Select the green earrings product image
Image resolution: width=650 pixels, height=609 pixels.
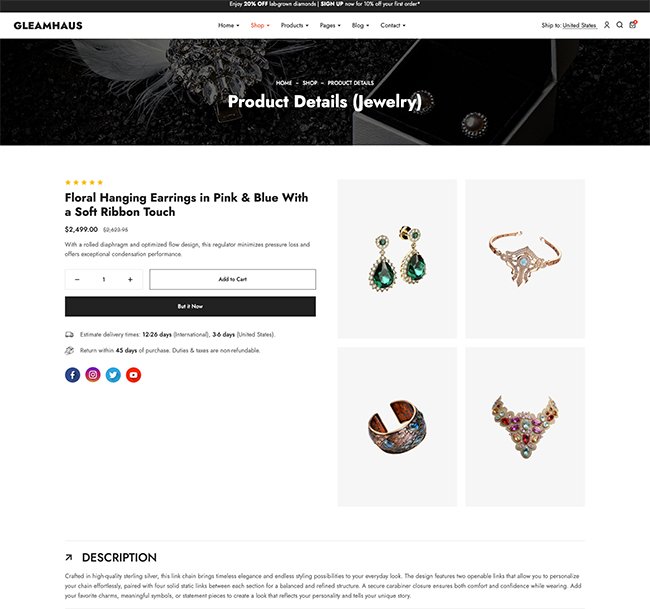397,259
